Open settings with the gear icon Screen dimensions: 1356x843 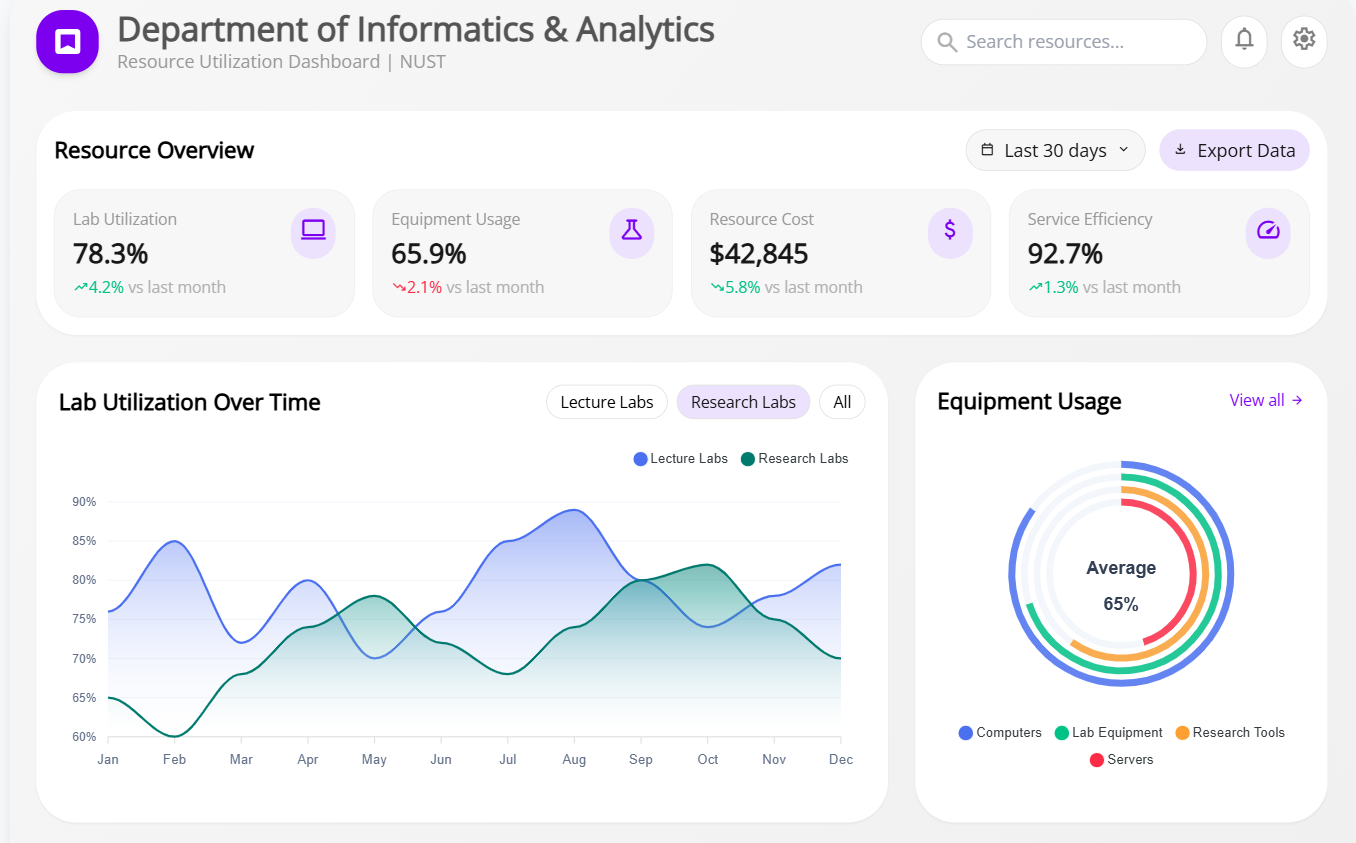click(1304, 41)
